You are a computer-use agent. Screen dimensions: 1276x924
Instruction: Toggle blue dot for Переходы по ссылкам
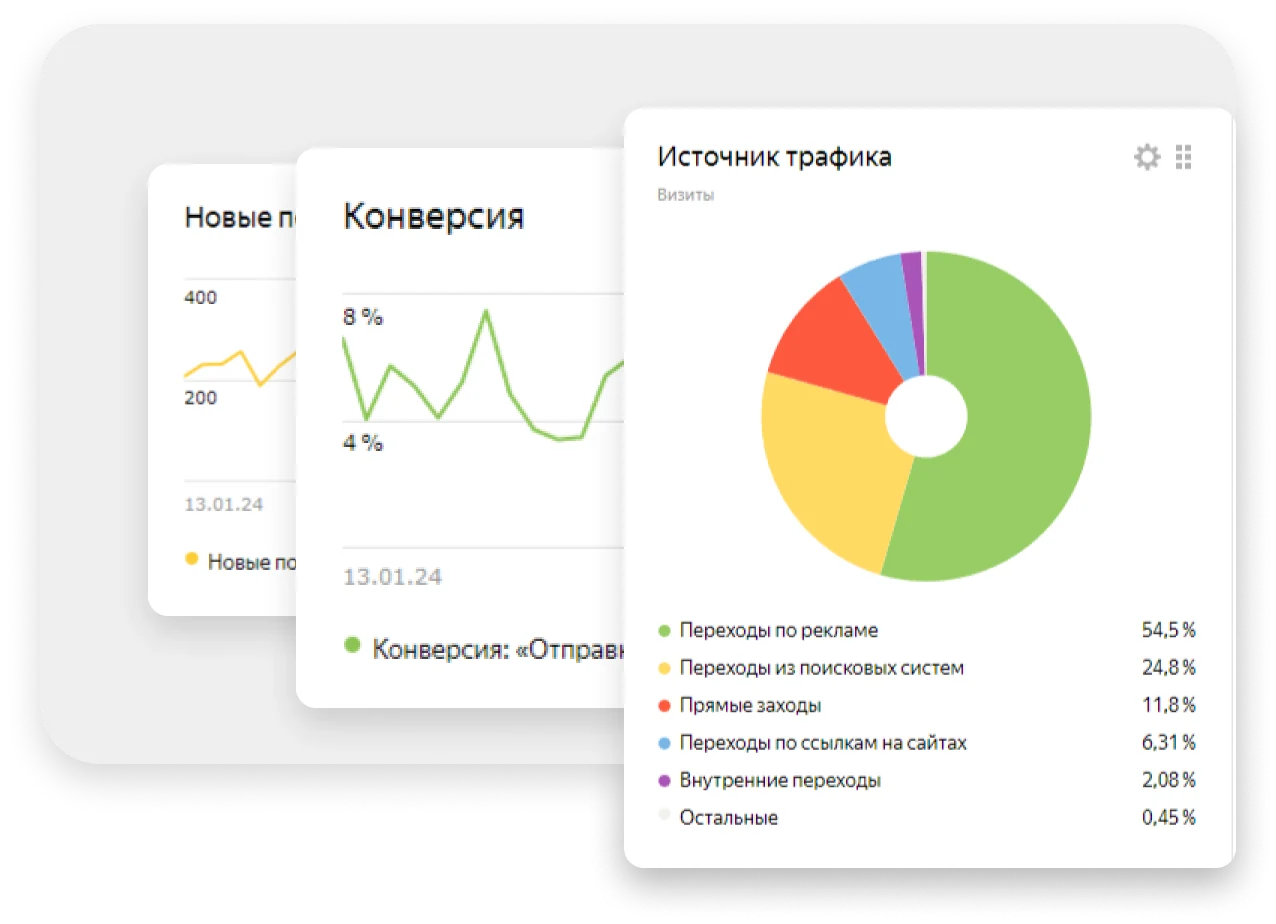(664, 743)
